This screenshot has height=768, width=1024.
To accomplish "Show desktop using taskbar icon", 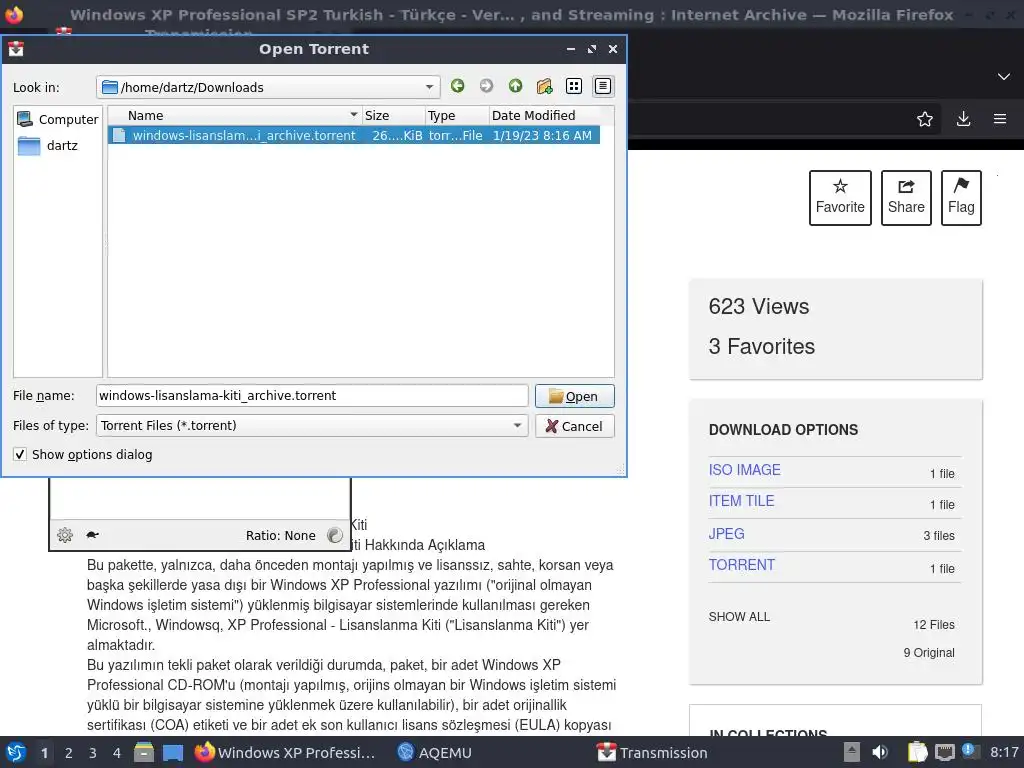I will point(172,752).
